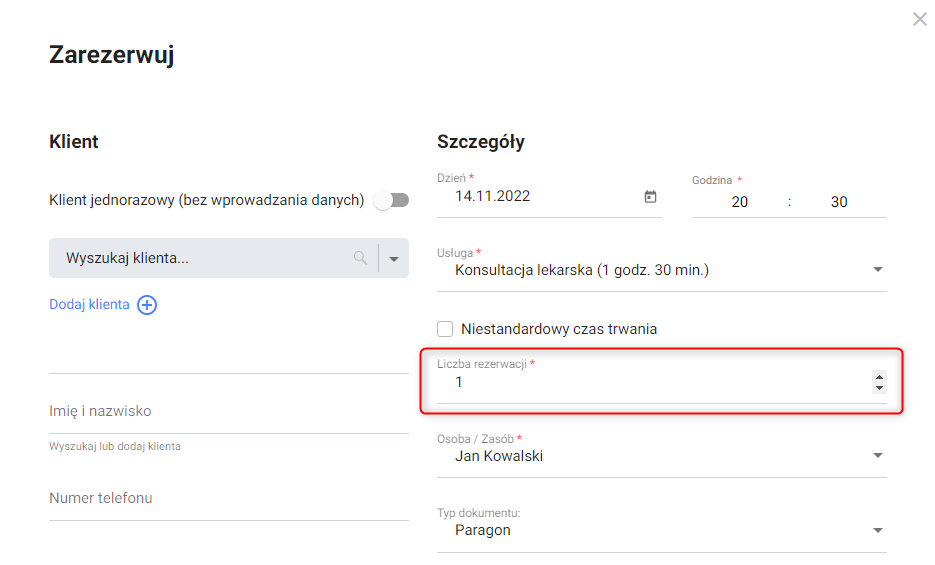Click the plus circle icon beside Dodaj klienta

point(147,305)
